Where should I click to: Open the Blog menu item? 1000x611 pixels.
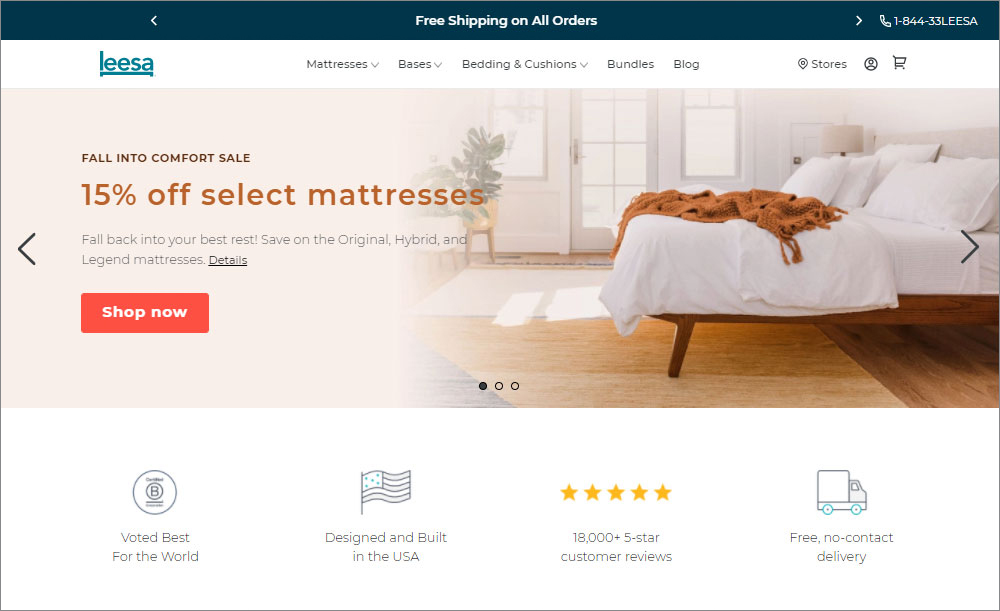686,64
